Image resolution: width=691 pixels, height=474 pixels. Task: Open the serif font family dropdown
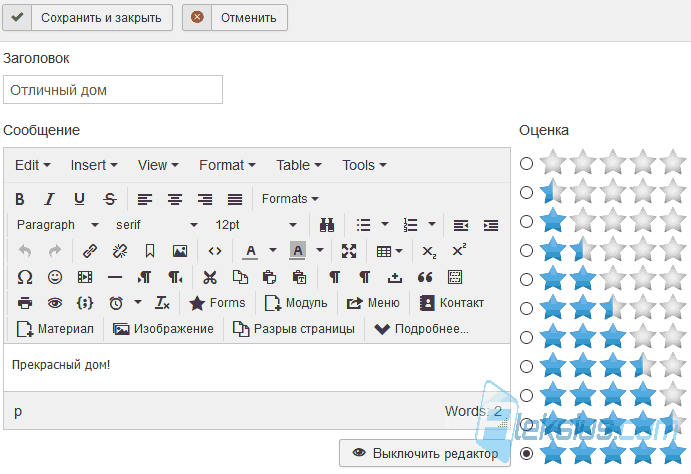click(x=156, y=225)
